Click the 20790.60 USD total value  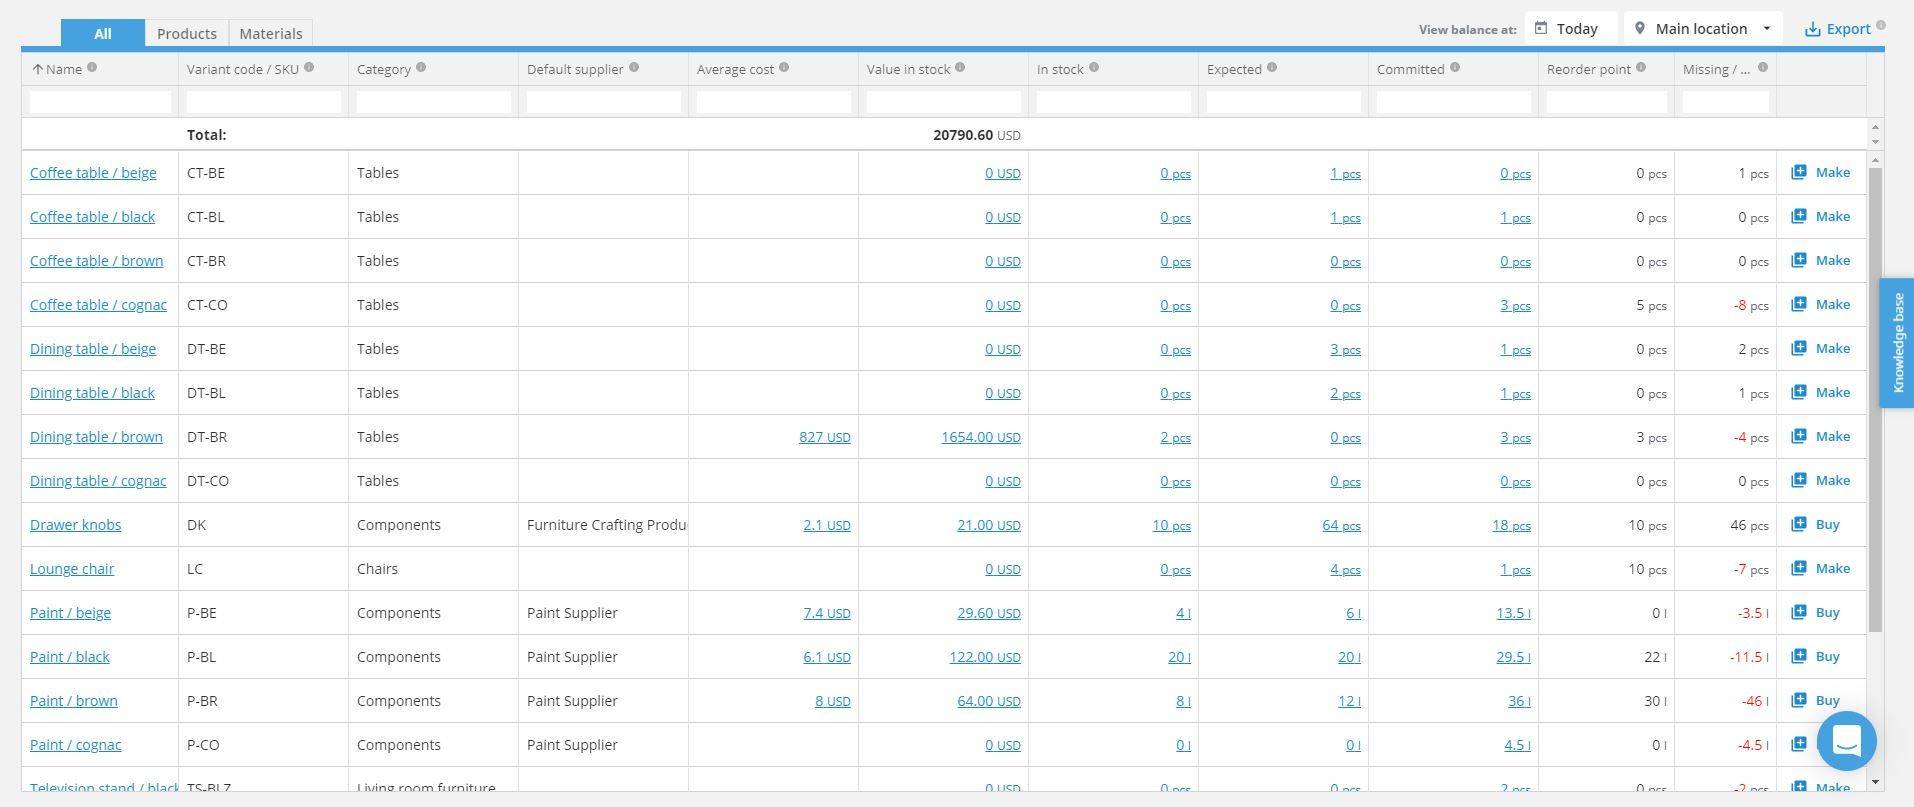click(977, 135)
